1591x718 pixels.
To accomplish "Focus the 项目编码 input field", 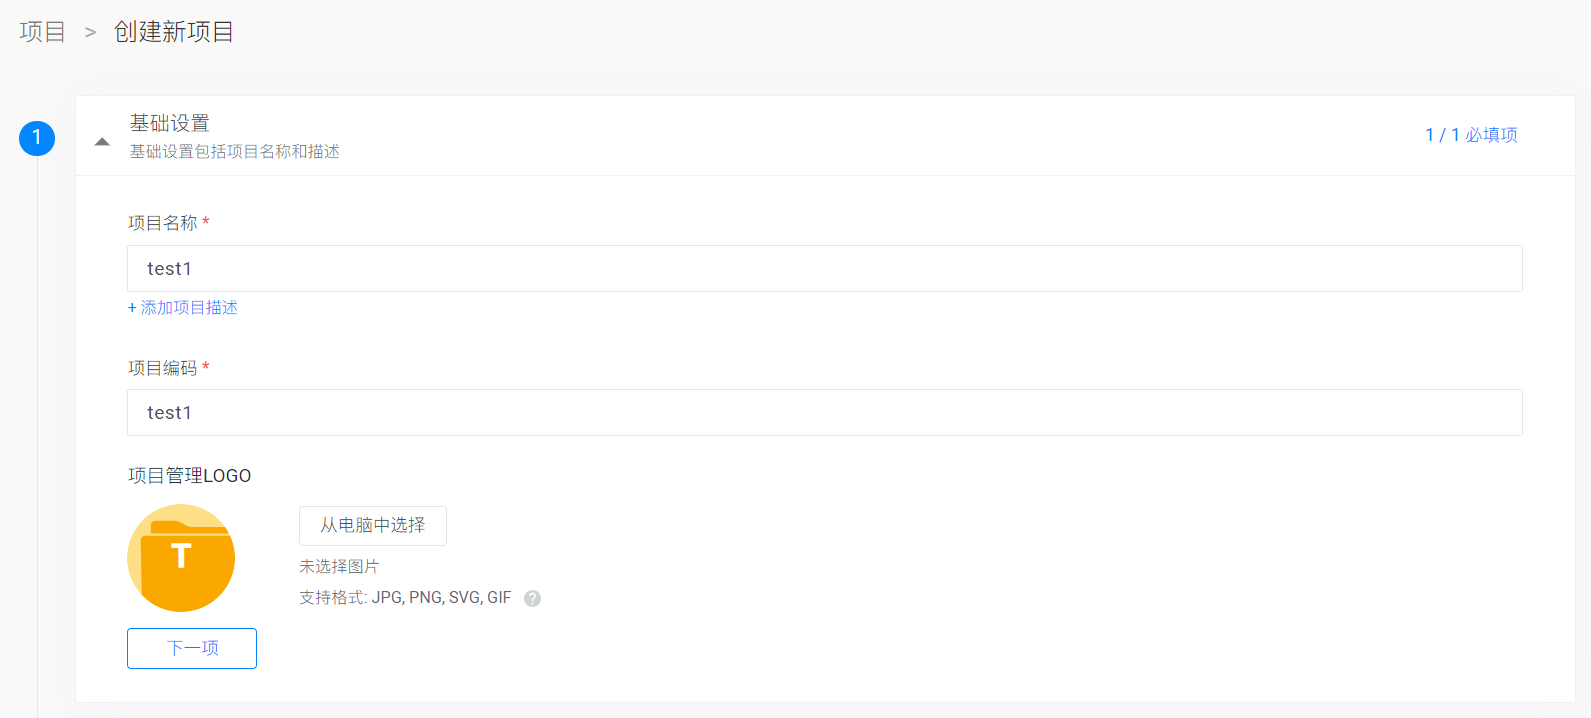I will pyautogui.click(x=824, y=413).
